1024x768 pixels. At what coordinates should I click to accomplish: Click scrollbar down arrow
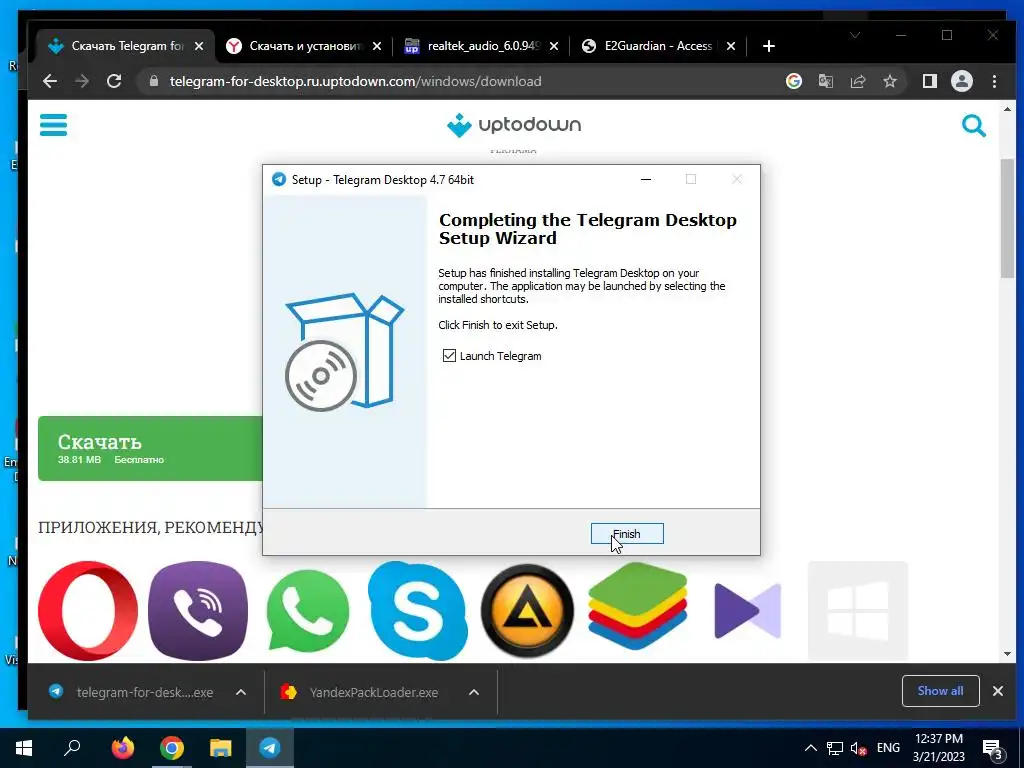[x=1007, y=654]
